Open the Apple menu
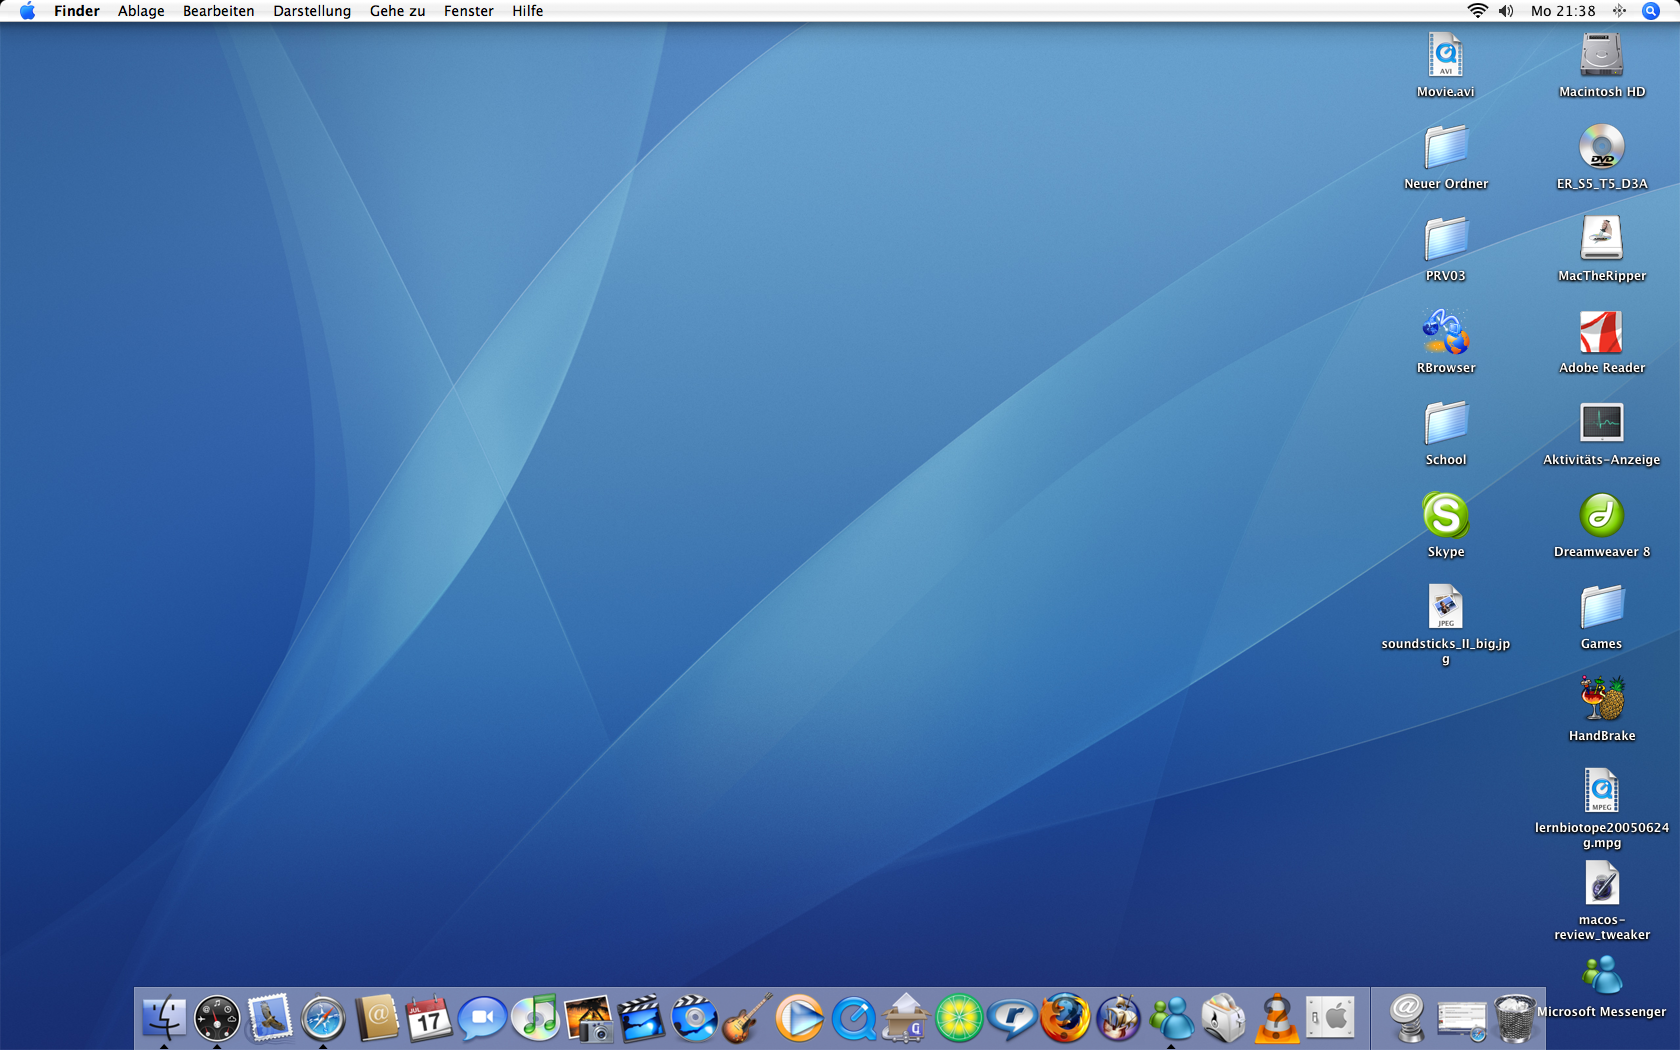Screen dimensions: 1680x1050 point(27,11)
